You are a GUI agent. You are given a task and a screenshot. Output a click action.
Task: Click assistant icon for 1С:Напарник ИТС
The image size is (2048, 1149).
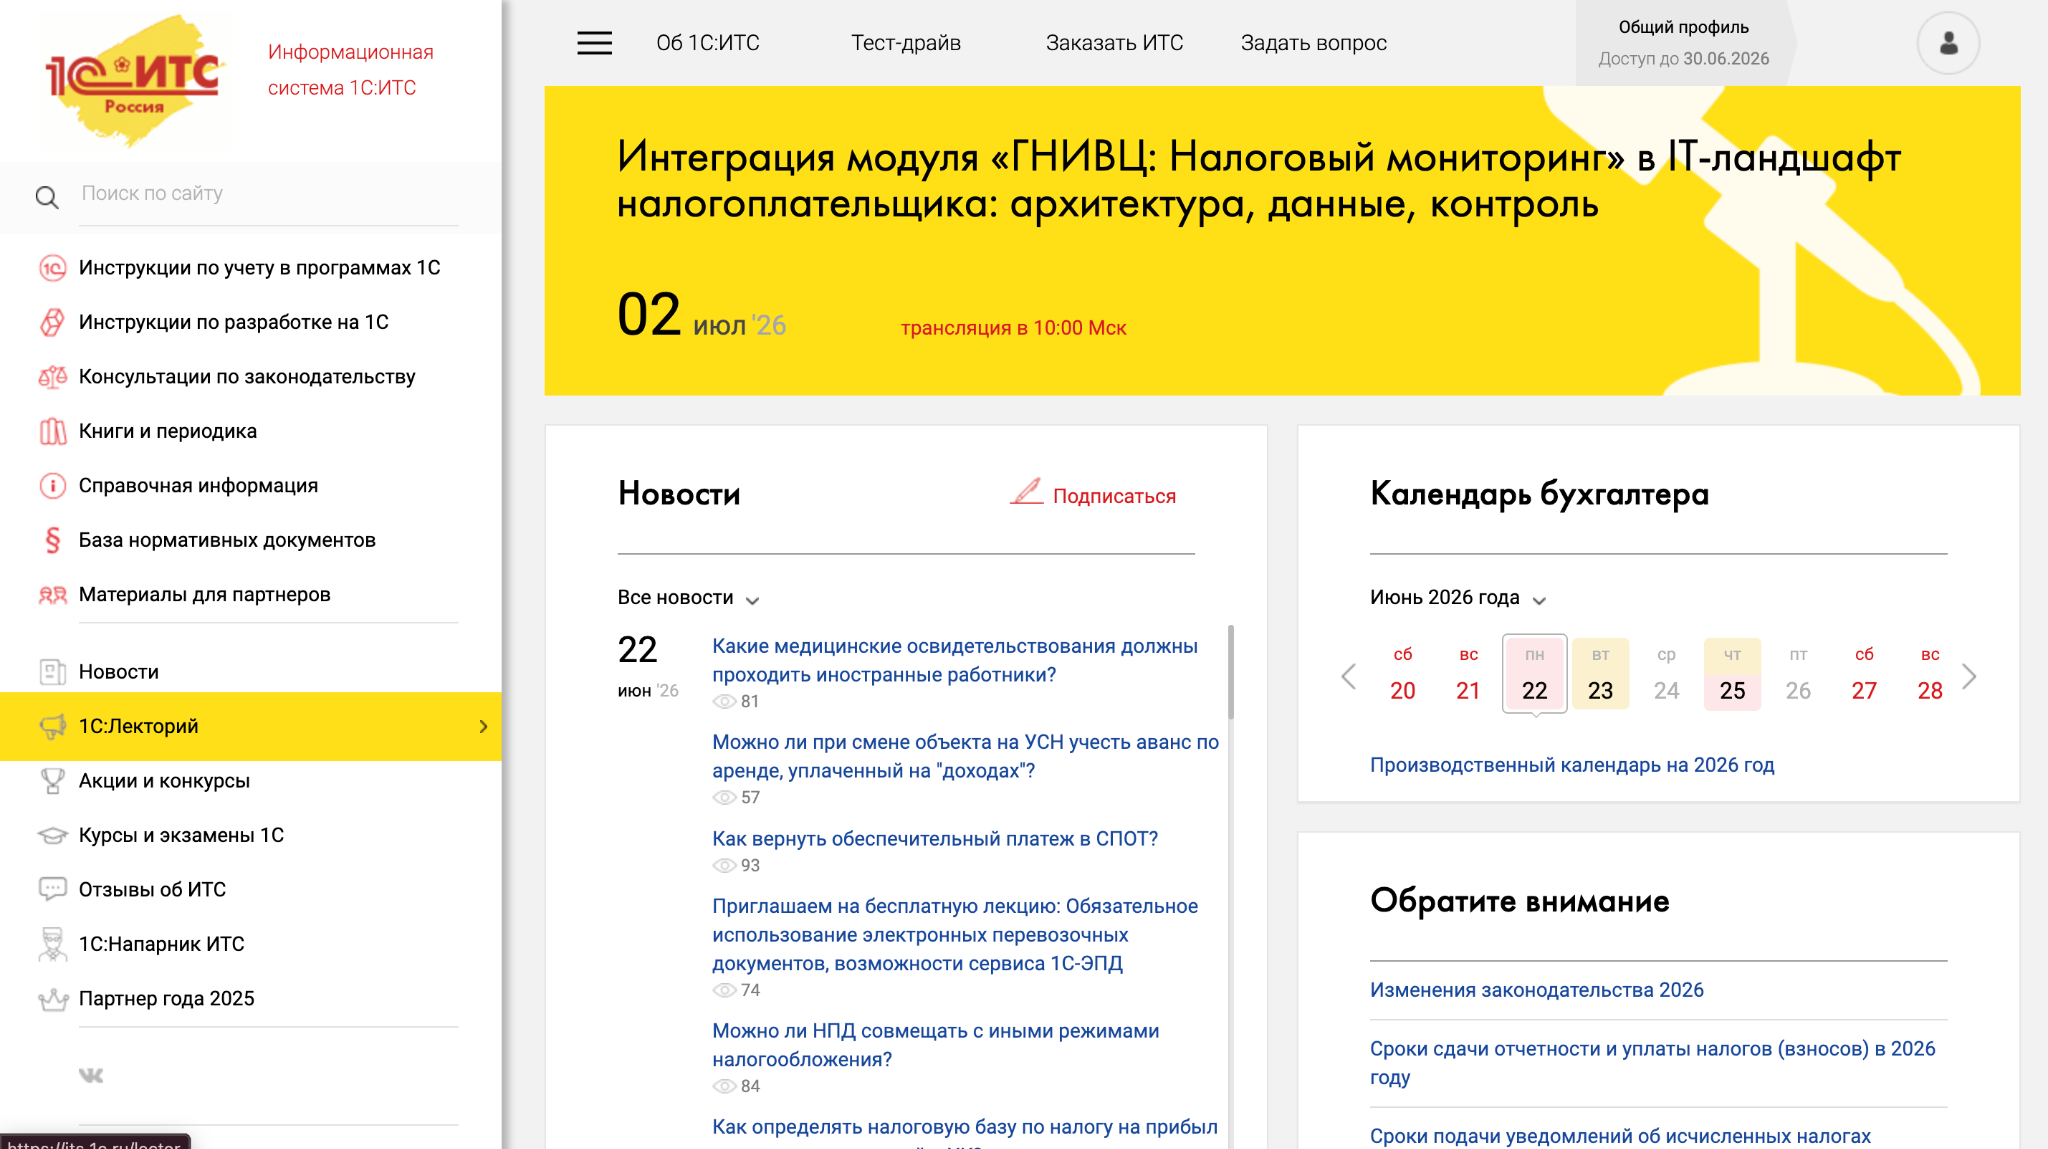point(52,944)
